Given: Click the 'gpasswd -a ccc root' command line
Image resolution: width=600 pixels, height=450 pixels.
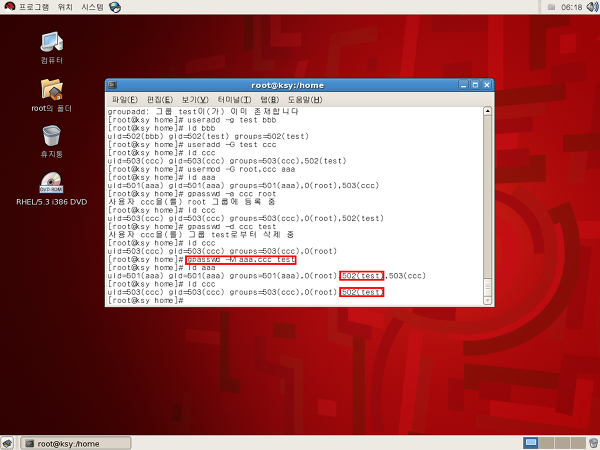Looking at the screenshot, I should 192,194.
